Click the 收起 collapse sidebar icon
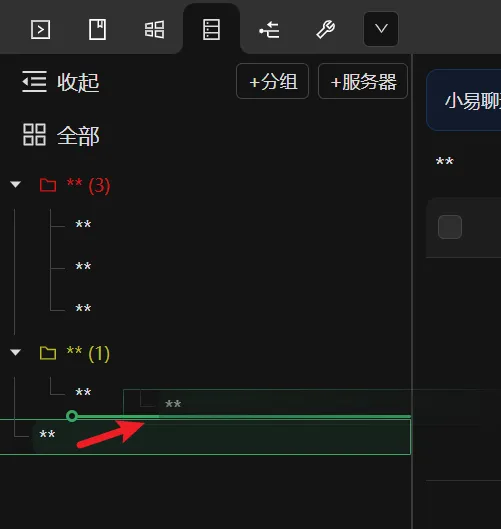This screenshot has width=501, height=529. (34, 82)
